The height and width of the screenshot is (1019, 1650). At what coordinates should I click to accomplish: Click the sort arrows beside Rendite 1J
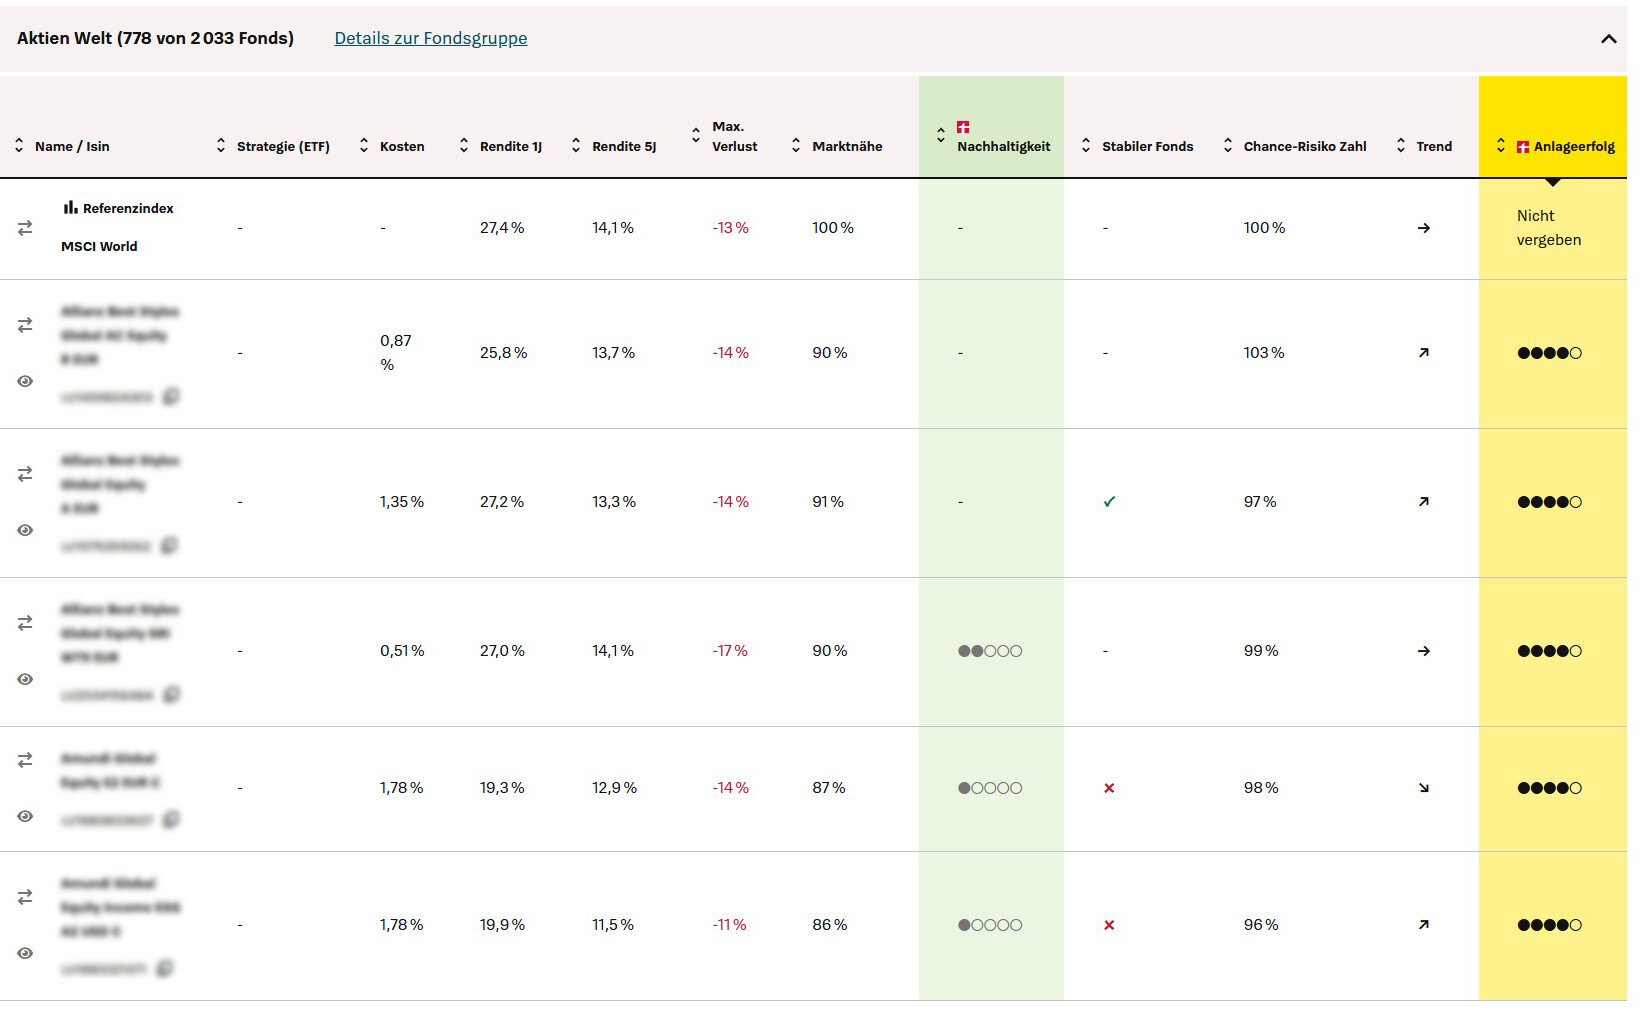464,146
